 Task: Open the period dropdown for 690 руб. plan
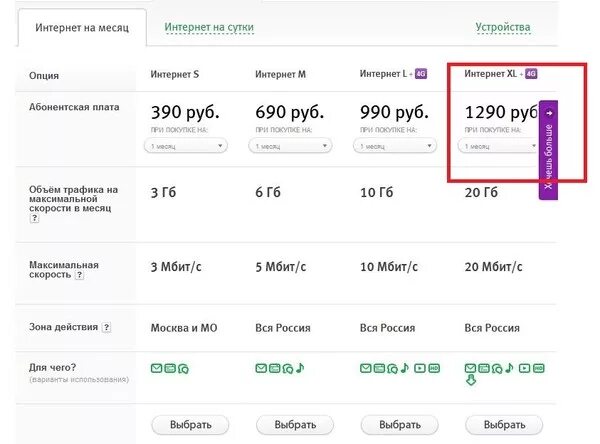(290, 146)
